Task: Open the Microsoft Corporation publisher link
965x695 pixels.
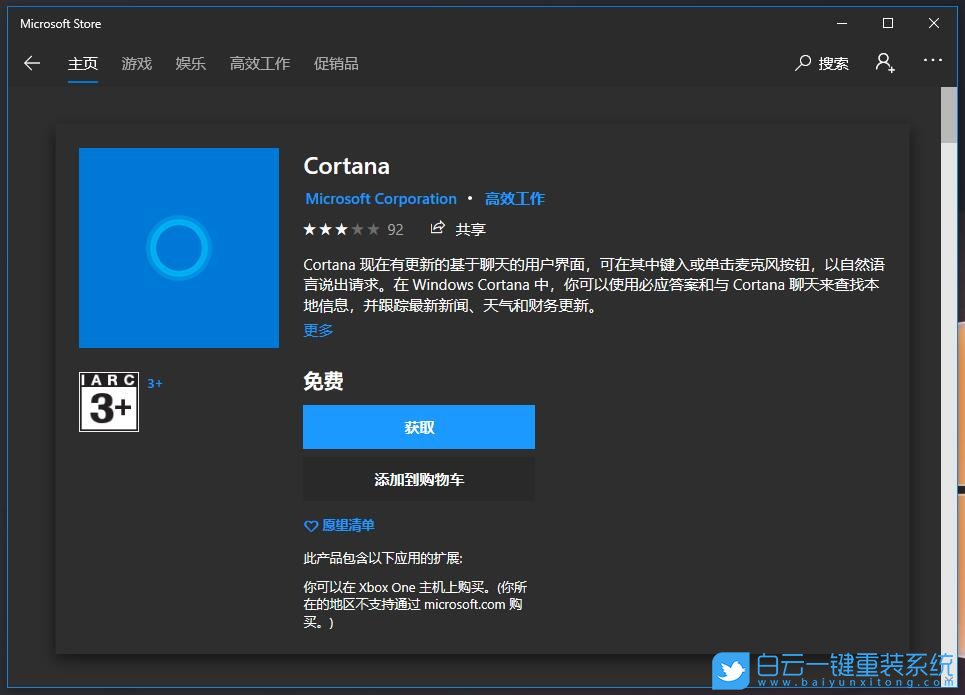Action: click(380, 198)
